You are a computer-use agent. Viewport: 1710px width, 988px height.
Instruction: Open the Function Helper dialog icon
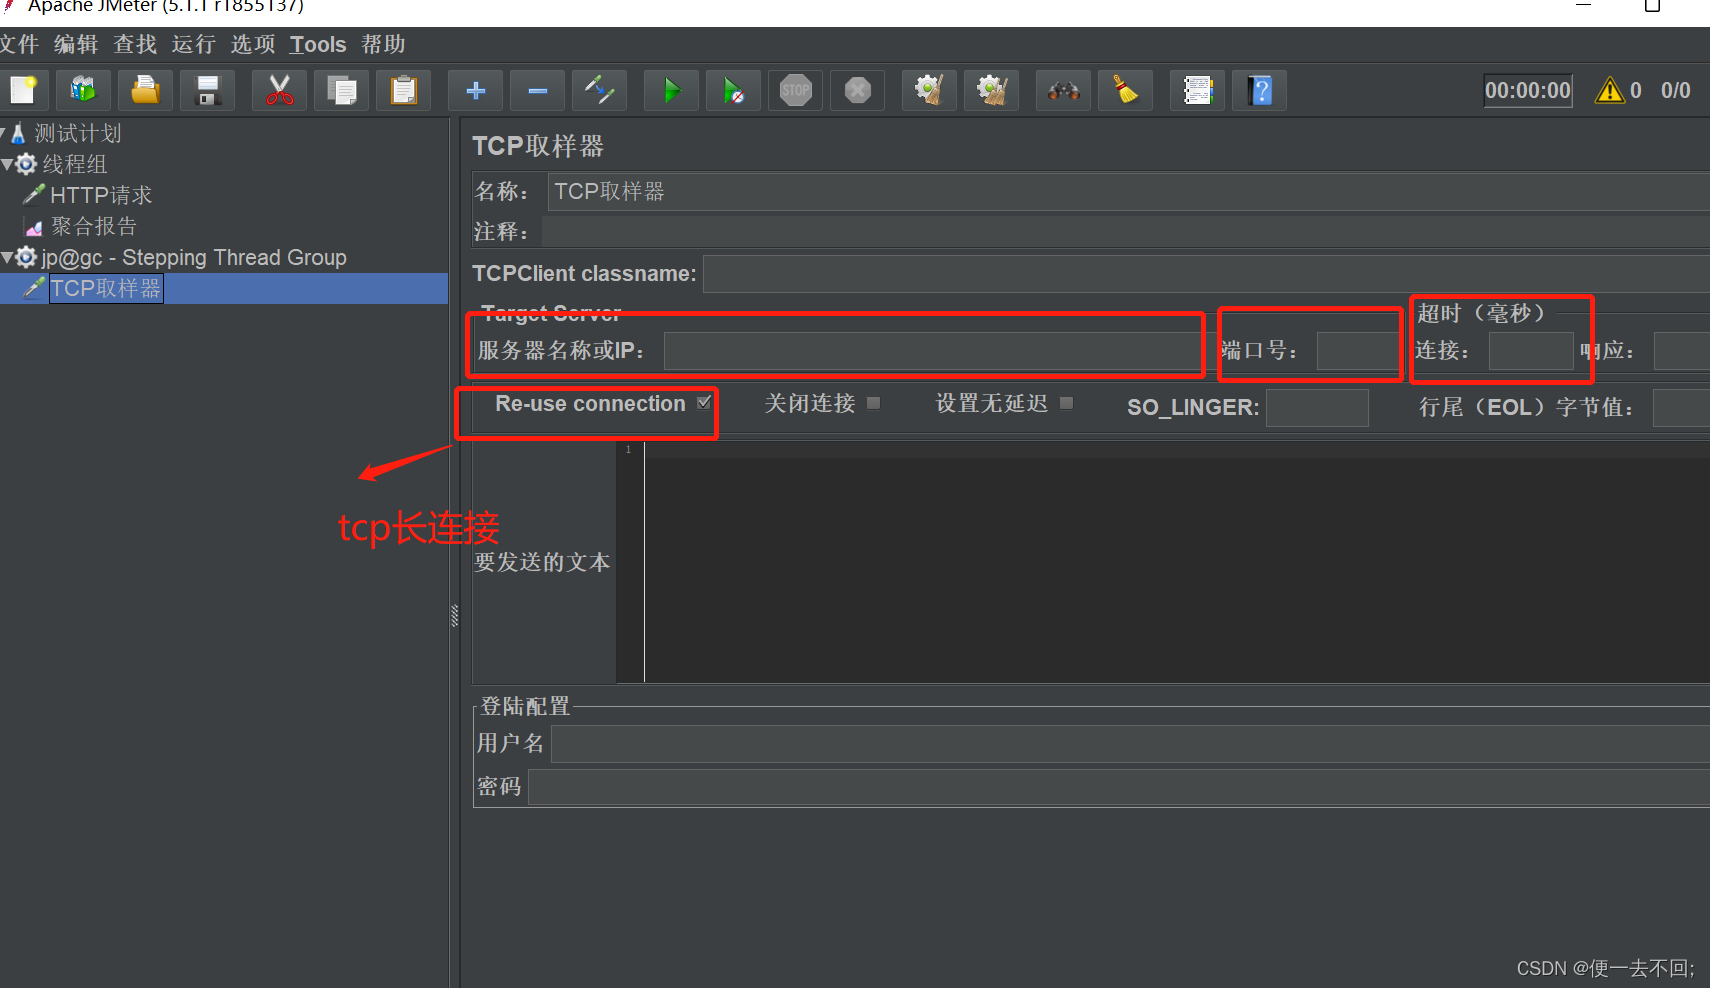pos(1198,91)
